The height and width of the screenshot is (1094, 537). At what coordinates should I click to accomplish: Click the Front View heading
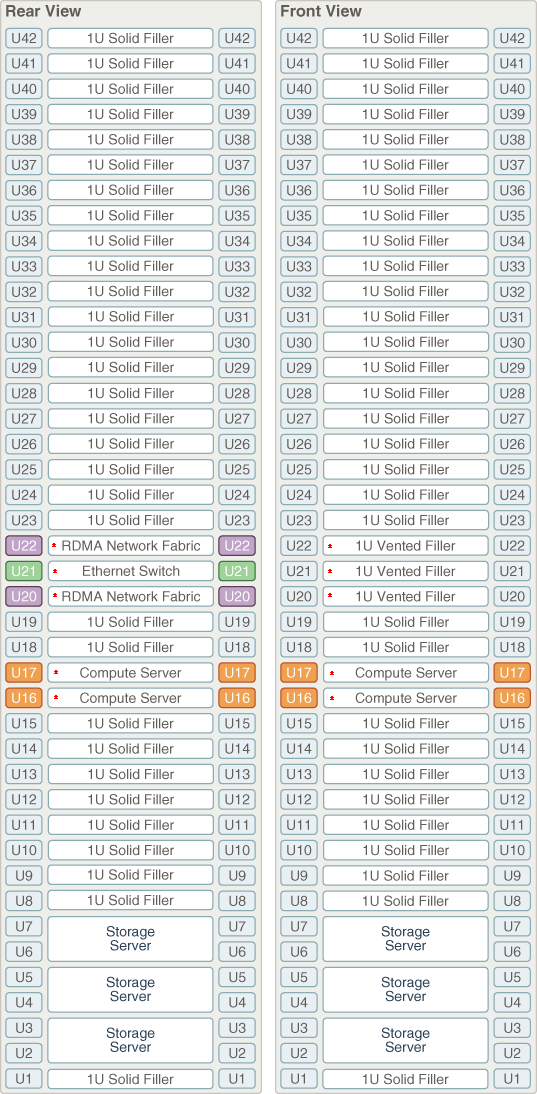pos(321,12)
